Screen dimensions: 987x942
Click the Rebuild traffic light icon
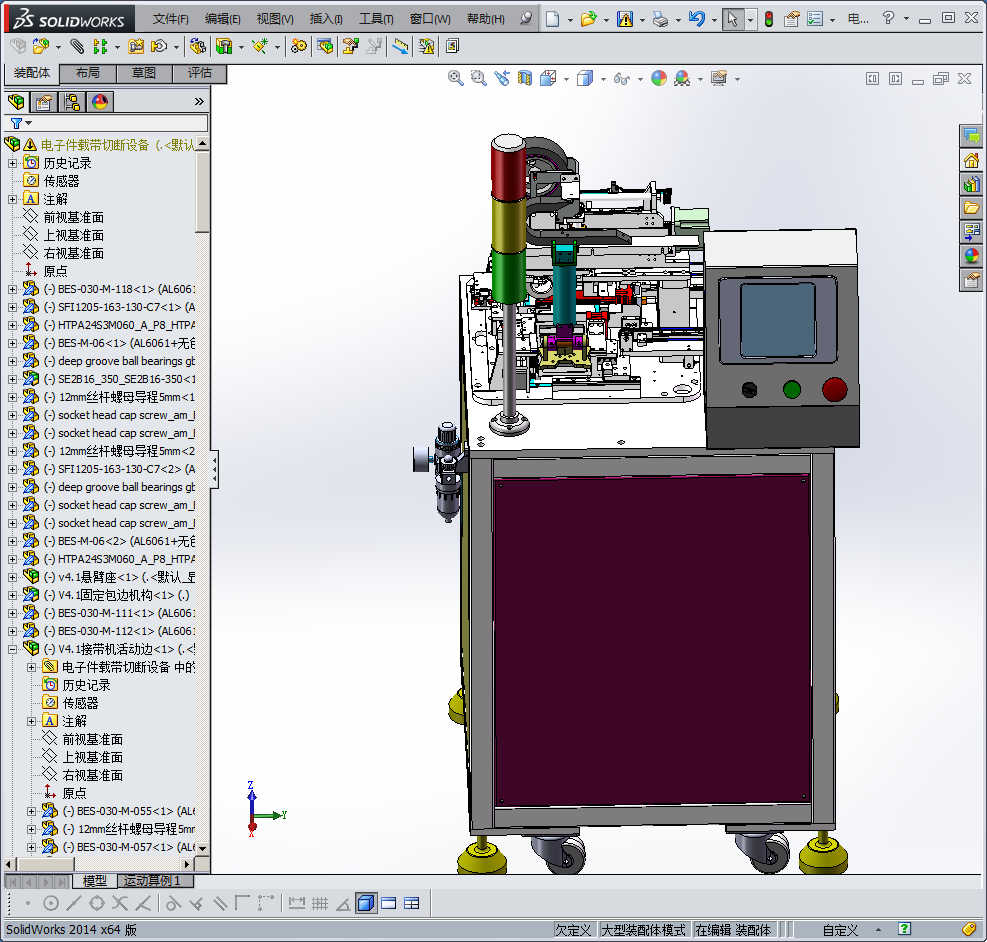(x=769, y=19)
